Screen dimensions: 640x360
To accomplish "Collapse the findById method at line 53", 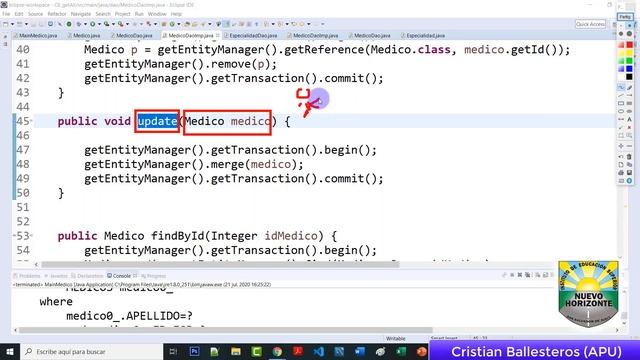I will (x=32, y=236).
